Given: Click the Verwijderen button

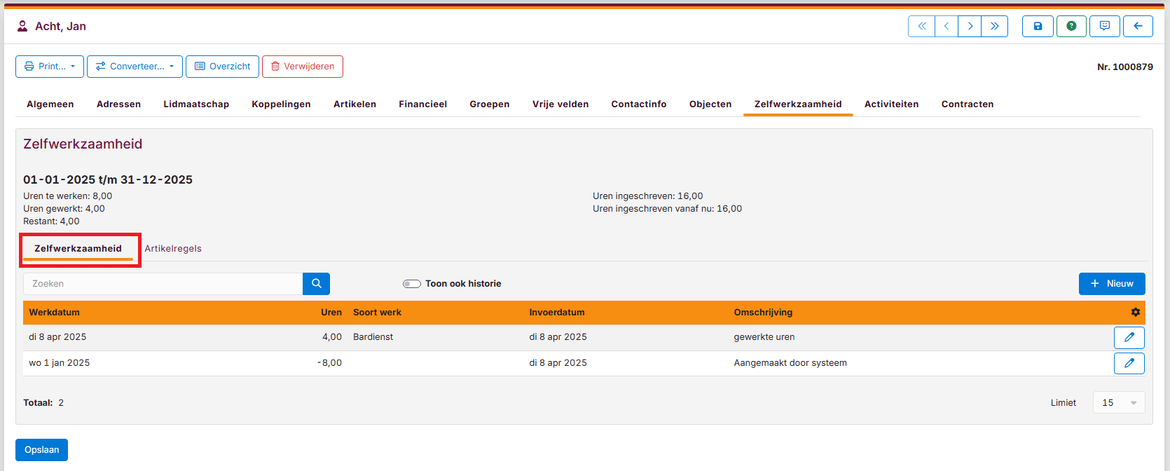Looking at the screenshot, I should (302, 67).
